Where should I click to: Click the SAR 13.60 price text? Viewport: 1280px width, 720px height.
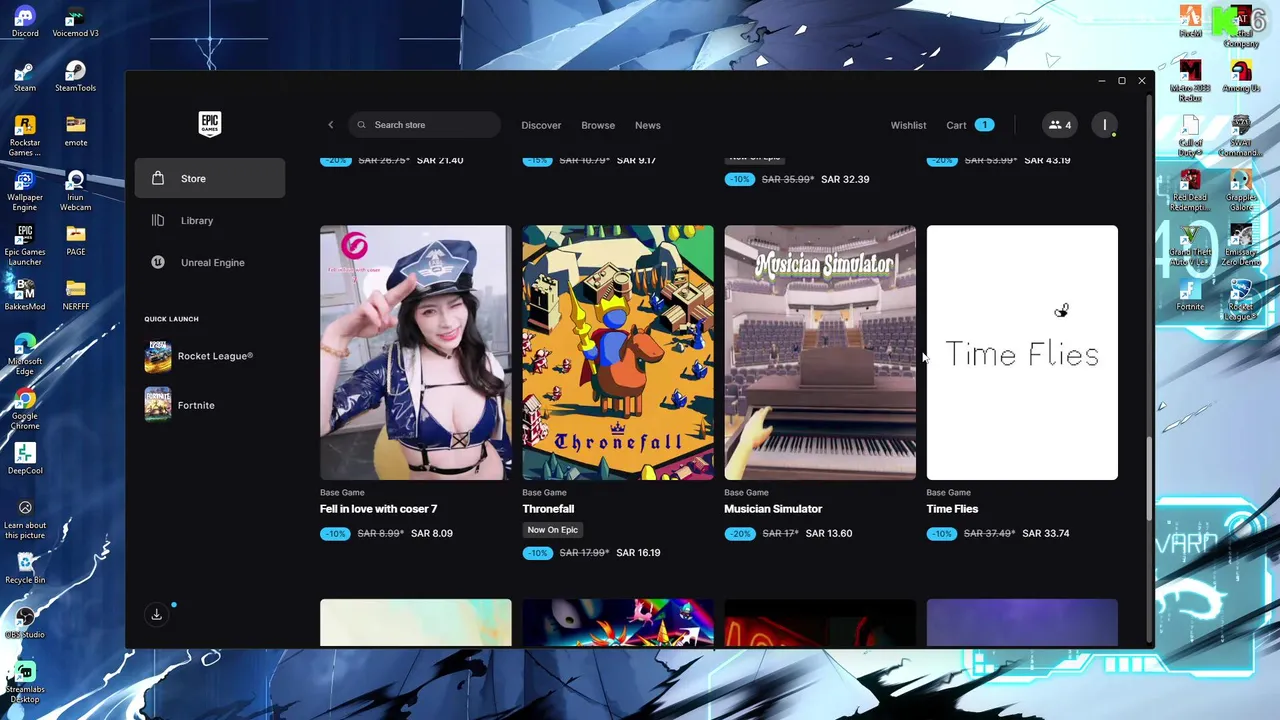pyautogui.click(x=828, y=533)
